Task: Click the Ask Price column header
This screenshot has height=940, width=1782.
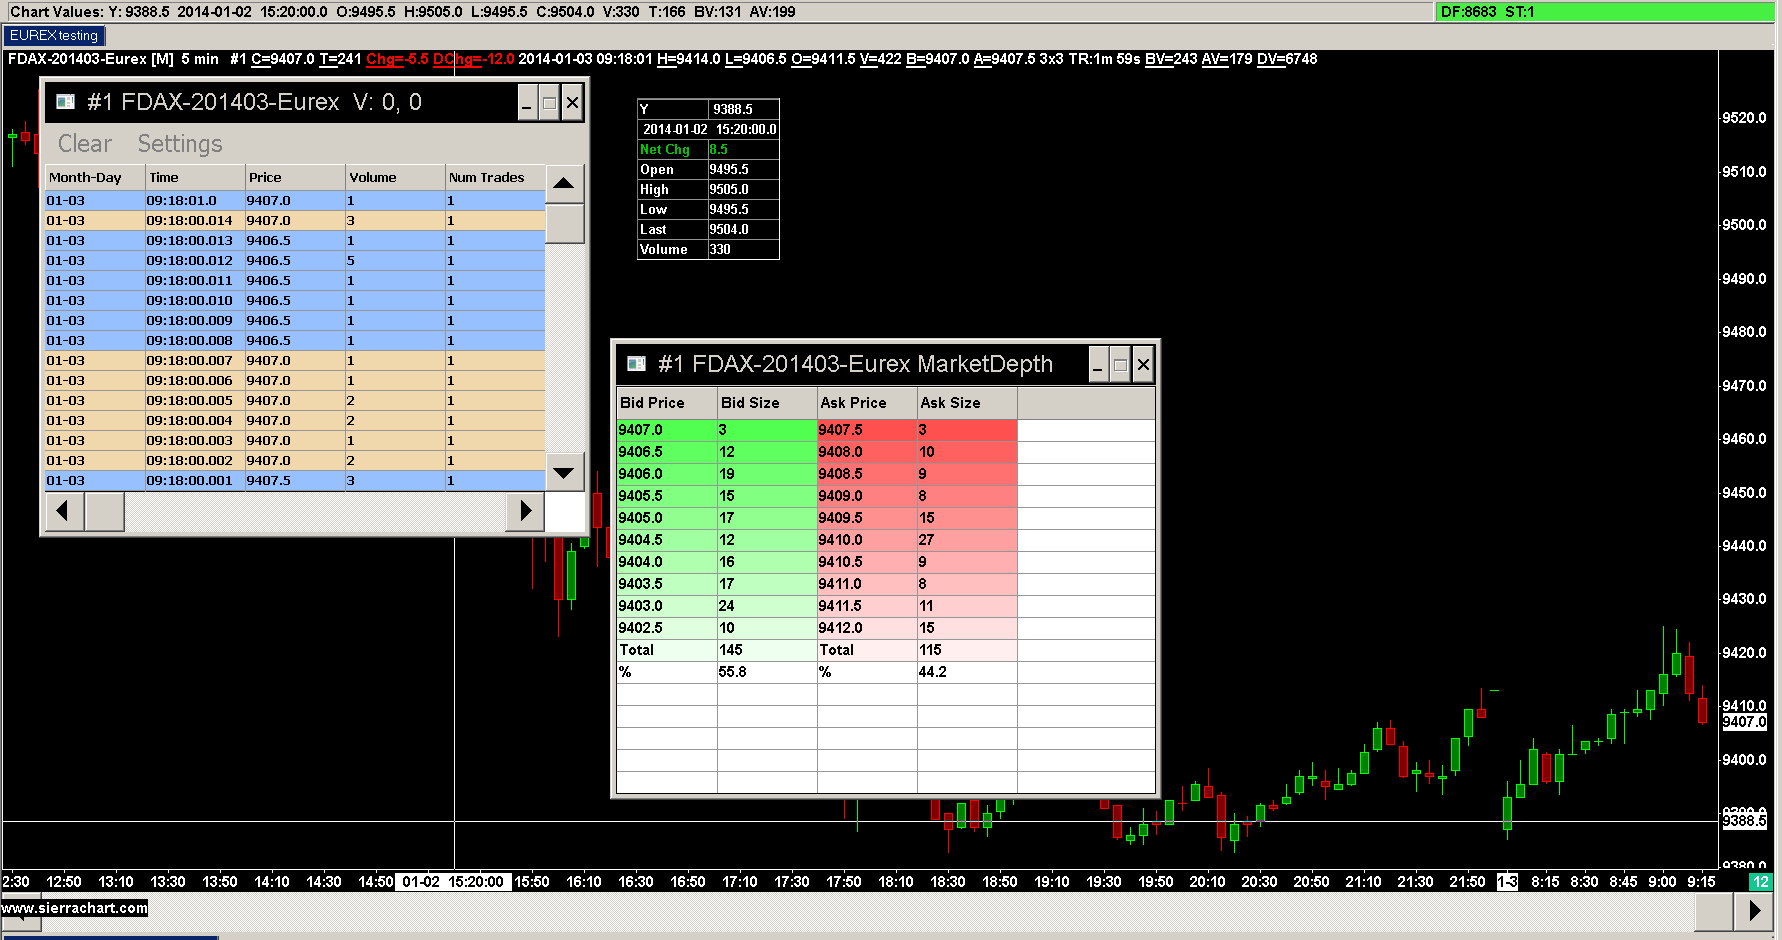Action: tap(867, 403)
